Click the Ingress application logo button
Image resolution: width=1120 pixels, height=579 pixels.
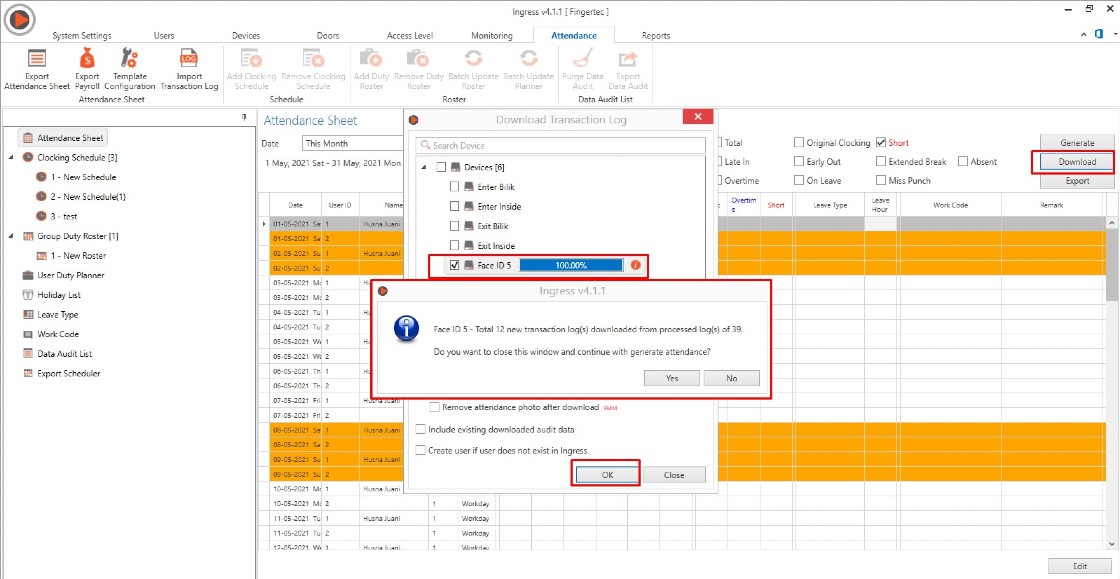click(19, 21)
